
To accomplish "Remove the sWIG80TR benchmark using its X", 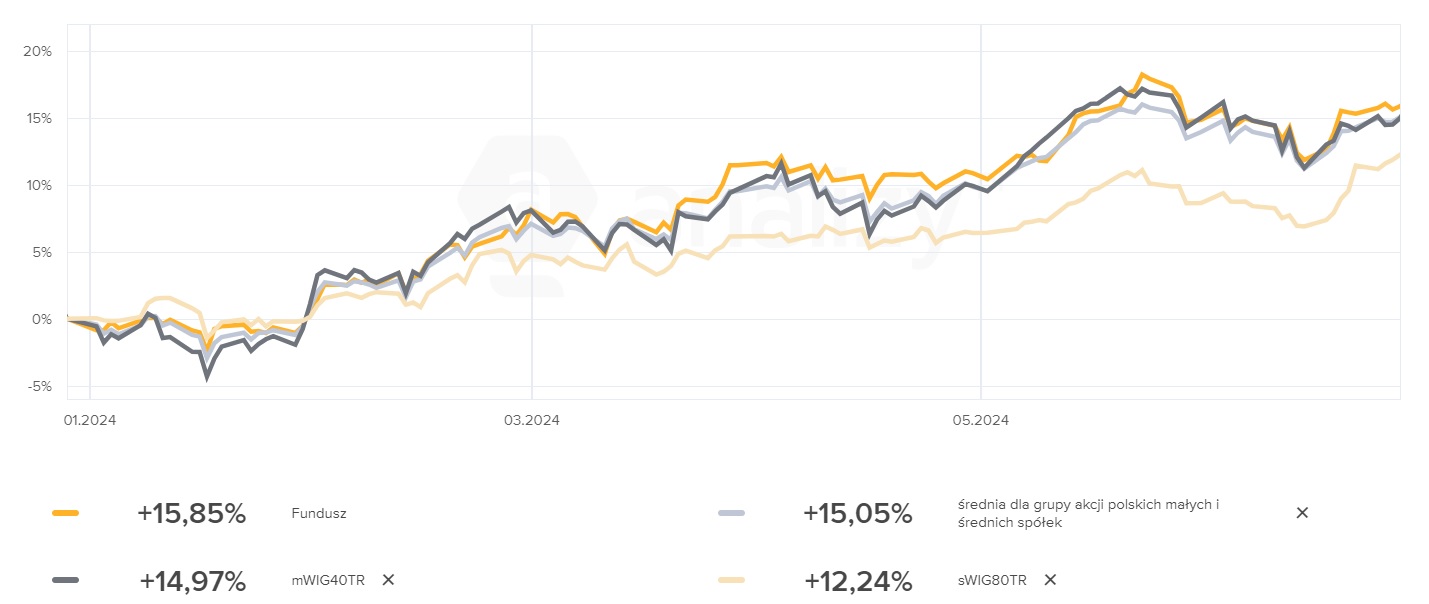I will click(1049, 580).
